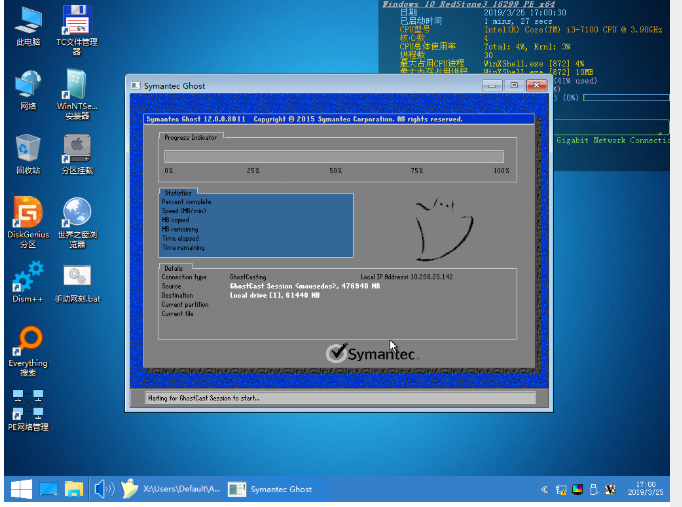This screenshot has height=507, width=682.
Task: Open File Explorer from the taskbar
Action: (74, 489)
